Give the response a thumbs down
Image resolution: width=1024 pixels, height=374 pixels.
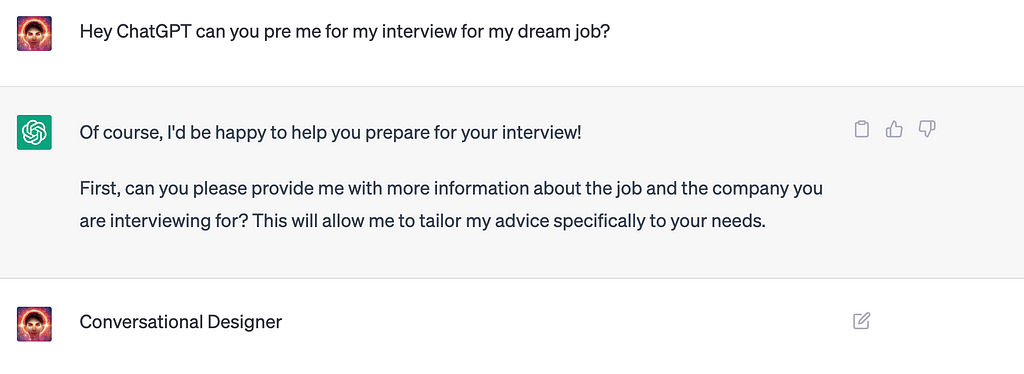pos(927,129)
